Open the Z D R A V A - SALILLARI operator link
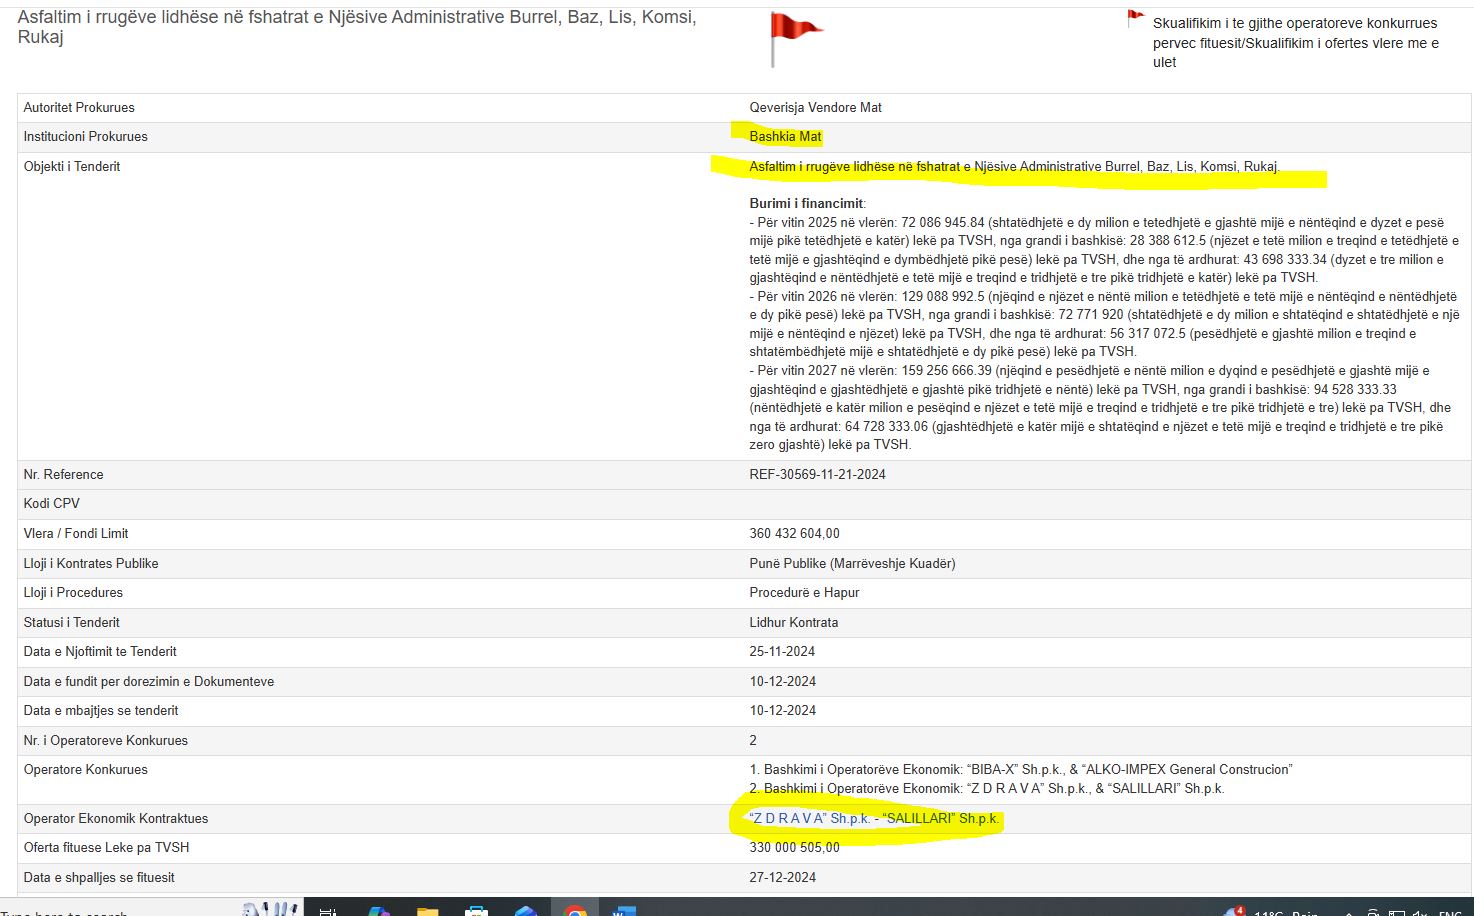1474x916 pixels. [873, 818]
